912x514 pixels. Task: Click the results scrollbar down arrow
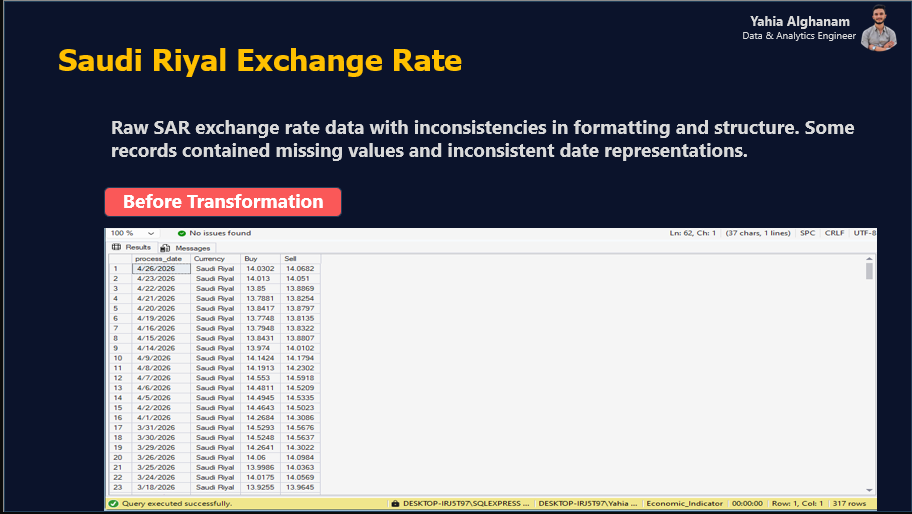[x=870, y=490]
